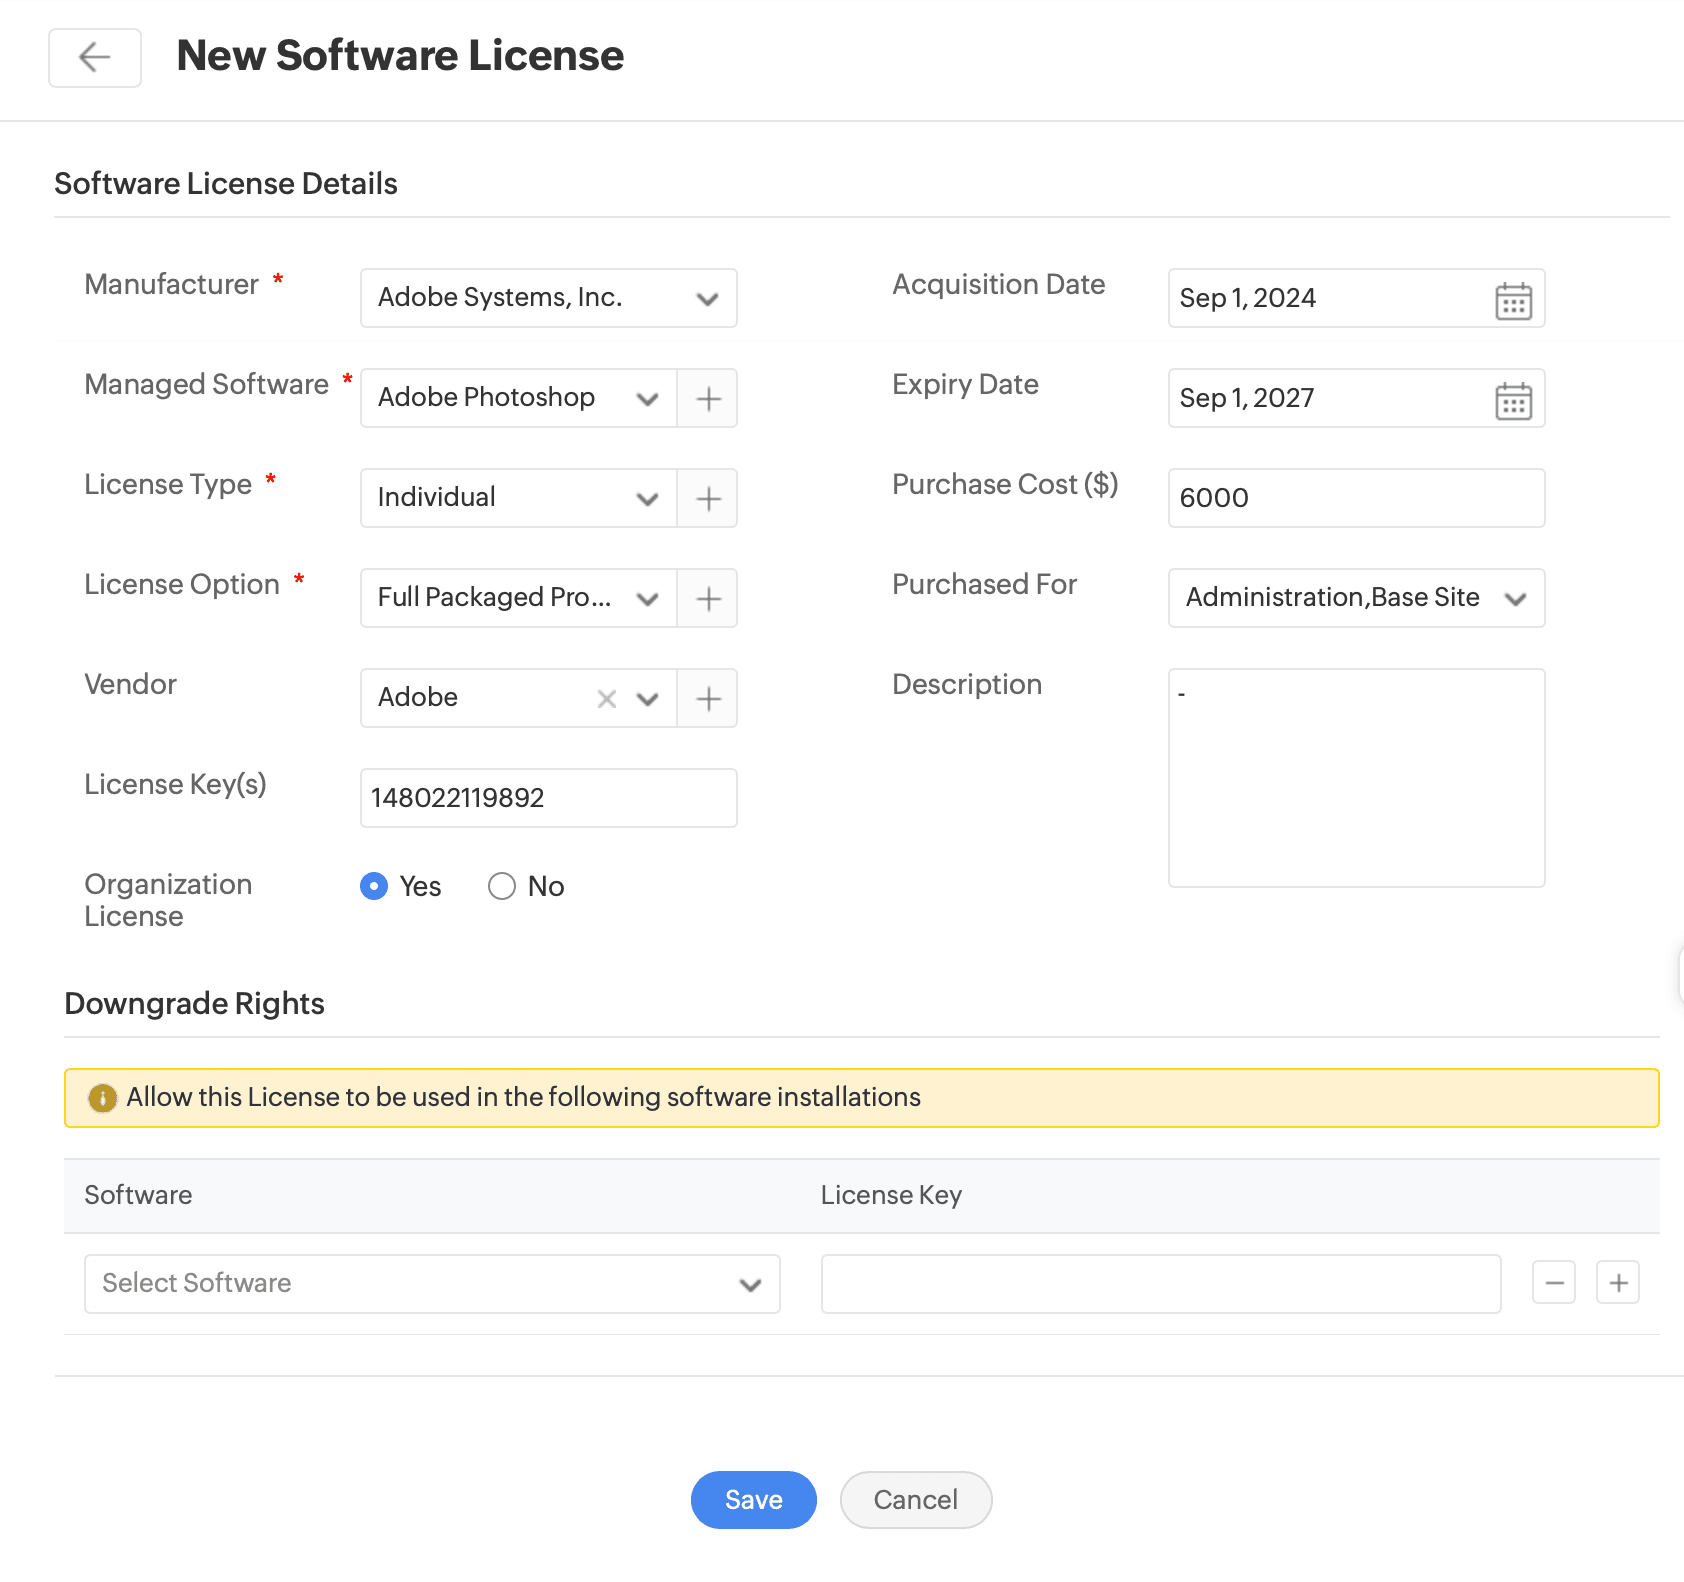Open the Acquisition Date calendar picker
The height and width of the screenshot is (1582, 1684).
(x=1513, y=299)
